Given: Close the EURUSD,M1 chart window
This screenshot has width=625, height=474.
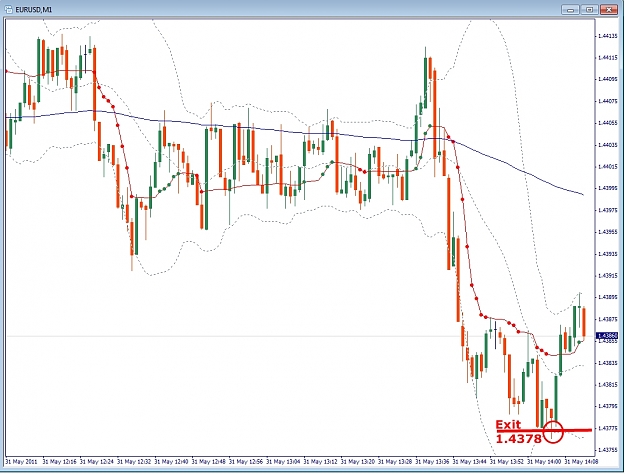Looking at the screenshot, I should [x=609, y=10].
